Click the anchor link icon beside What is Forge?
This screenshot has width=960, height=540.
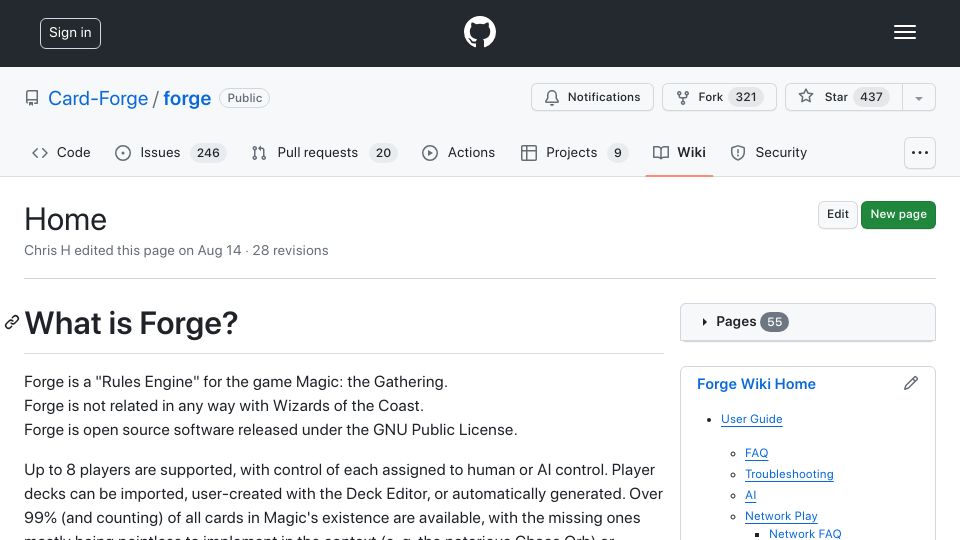click(12, 323)
